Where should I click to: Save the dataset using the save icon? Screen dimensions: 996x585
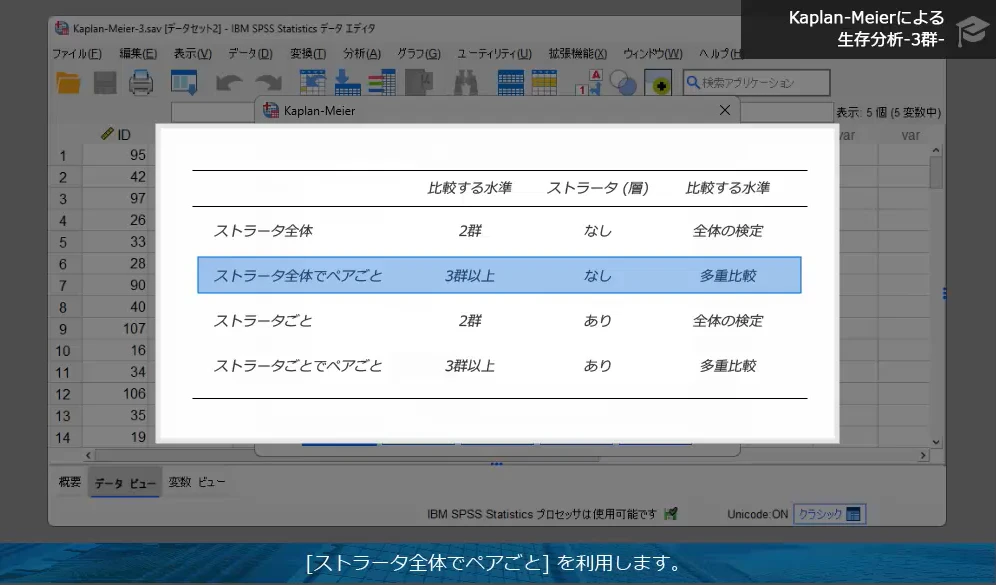pos(104,83)
